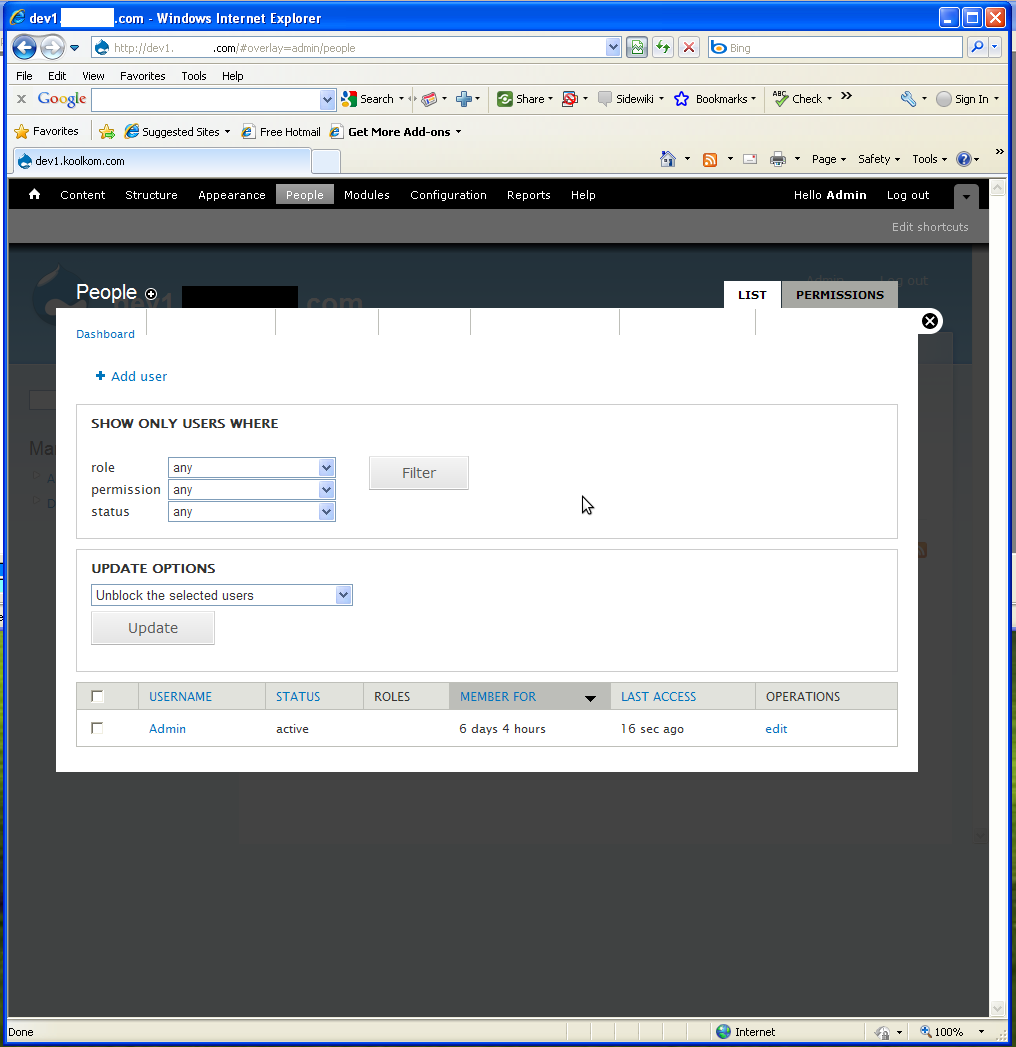The image size is (1016, 1047).
Task: Click the Google toolbar wrench settings icon
Action: (908, 99)
